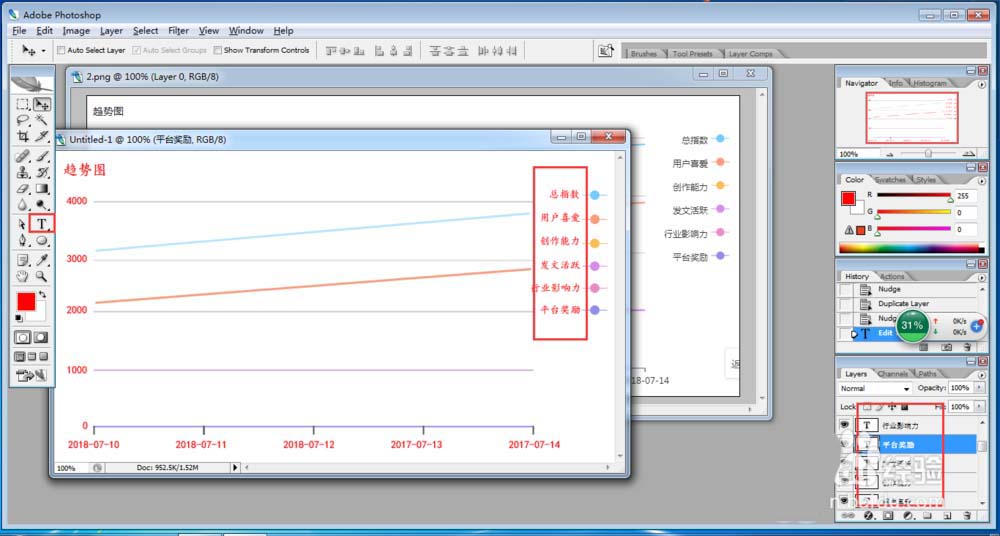This screenshot has width=1000, height=536.
Task: Select the Move tool in toolbox
Action: click(x=42, y=104)
